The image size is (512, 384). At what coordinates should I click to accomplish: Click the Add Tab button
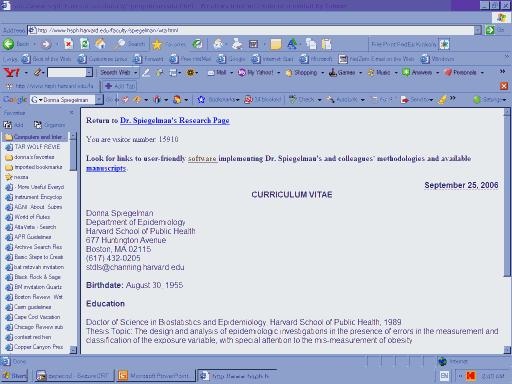pos(120,86)
